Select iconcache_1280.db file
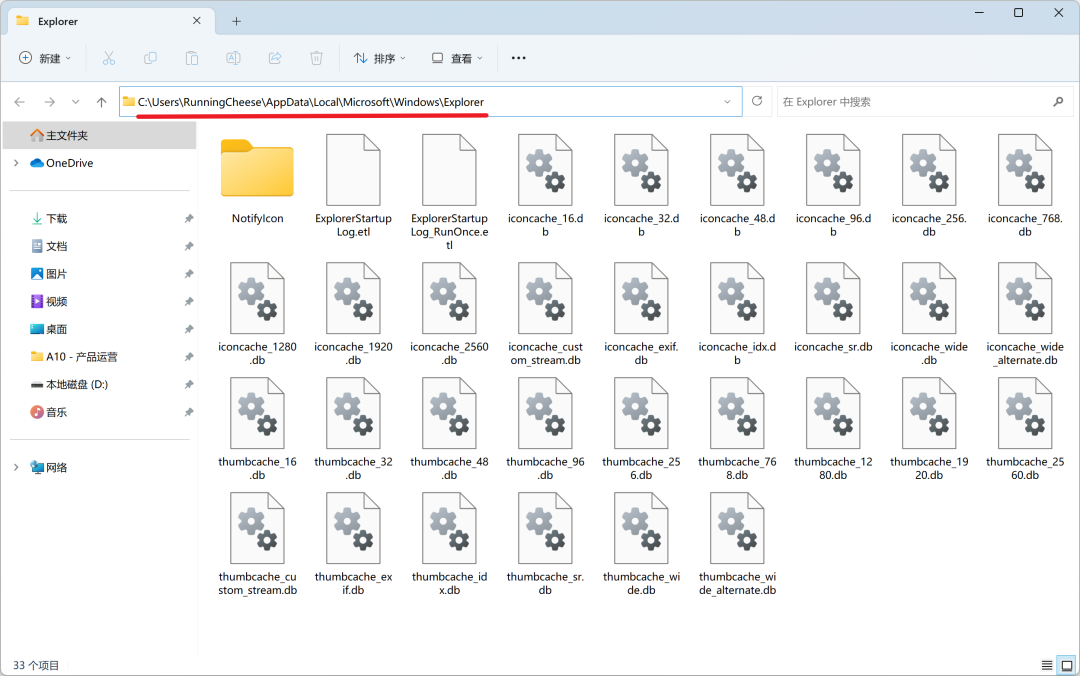Image resolution: width=1080 pixels, height=676 pixels. coord(258,314)
